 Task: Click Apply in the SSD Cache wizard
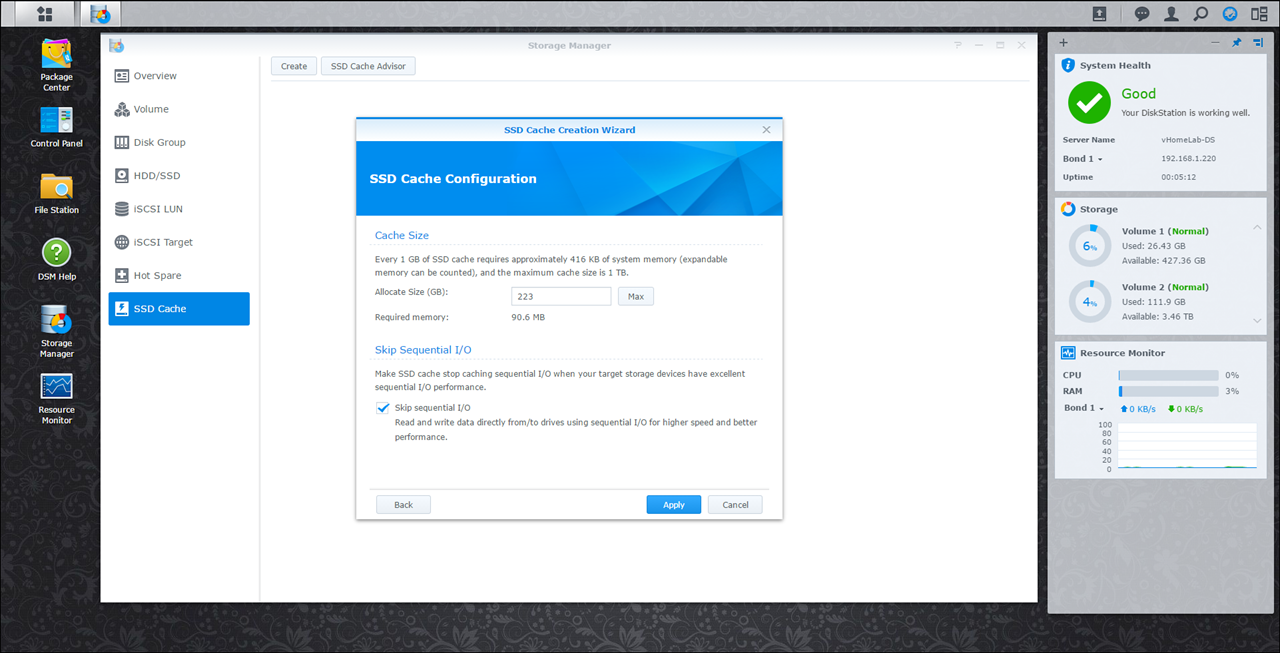pos(673,505)
